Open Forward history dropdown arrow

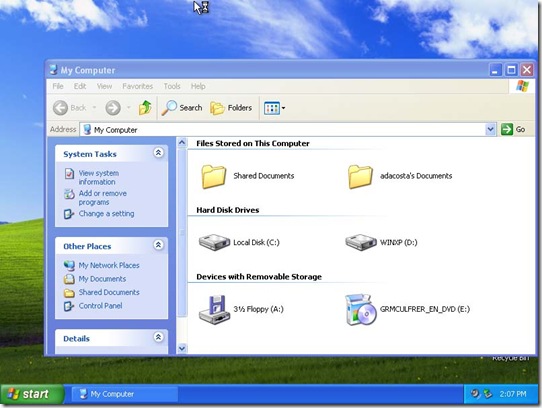[x=129, y=108]
